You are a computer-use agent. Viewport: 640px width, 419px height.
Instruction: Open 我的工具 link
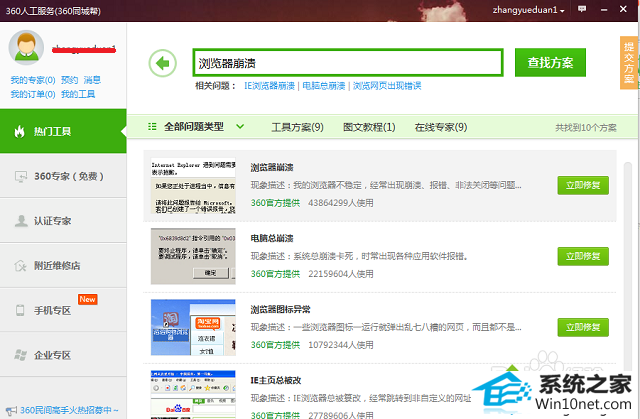[x=78, y=94]
